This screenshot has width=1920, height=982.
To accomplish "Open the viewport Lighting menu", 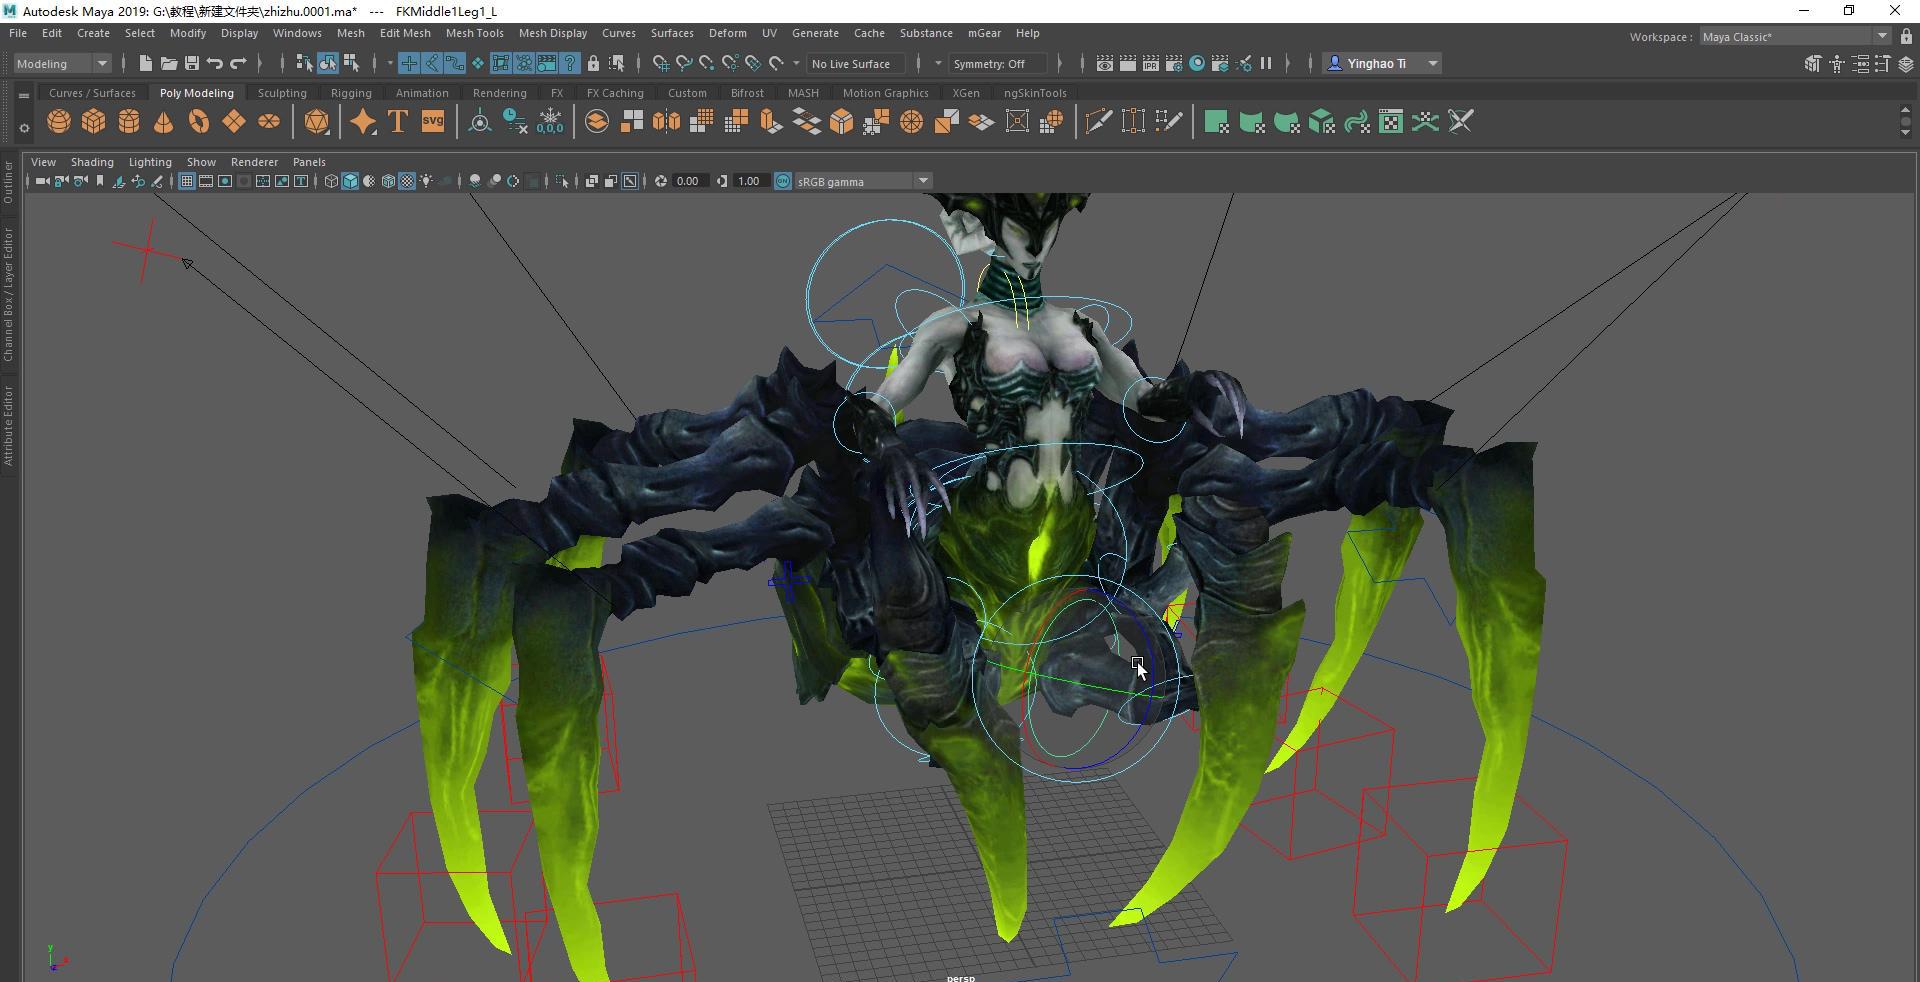I will pyautogui.click(x=150, y=162).
